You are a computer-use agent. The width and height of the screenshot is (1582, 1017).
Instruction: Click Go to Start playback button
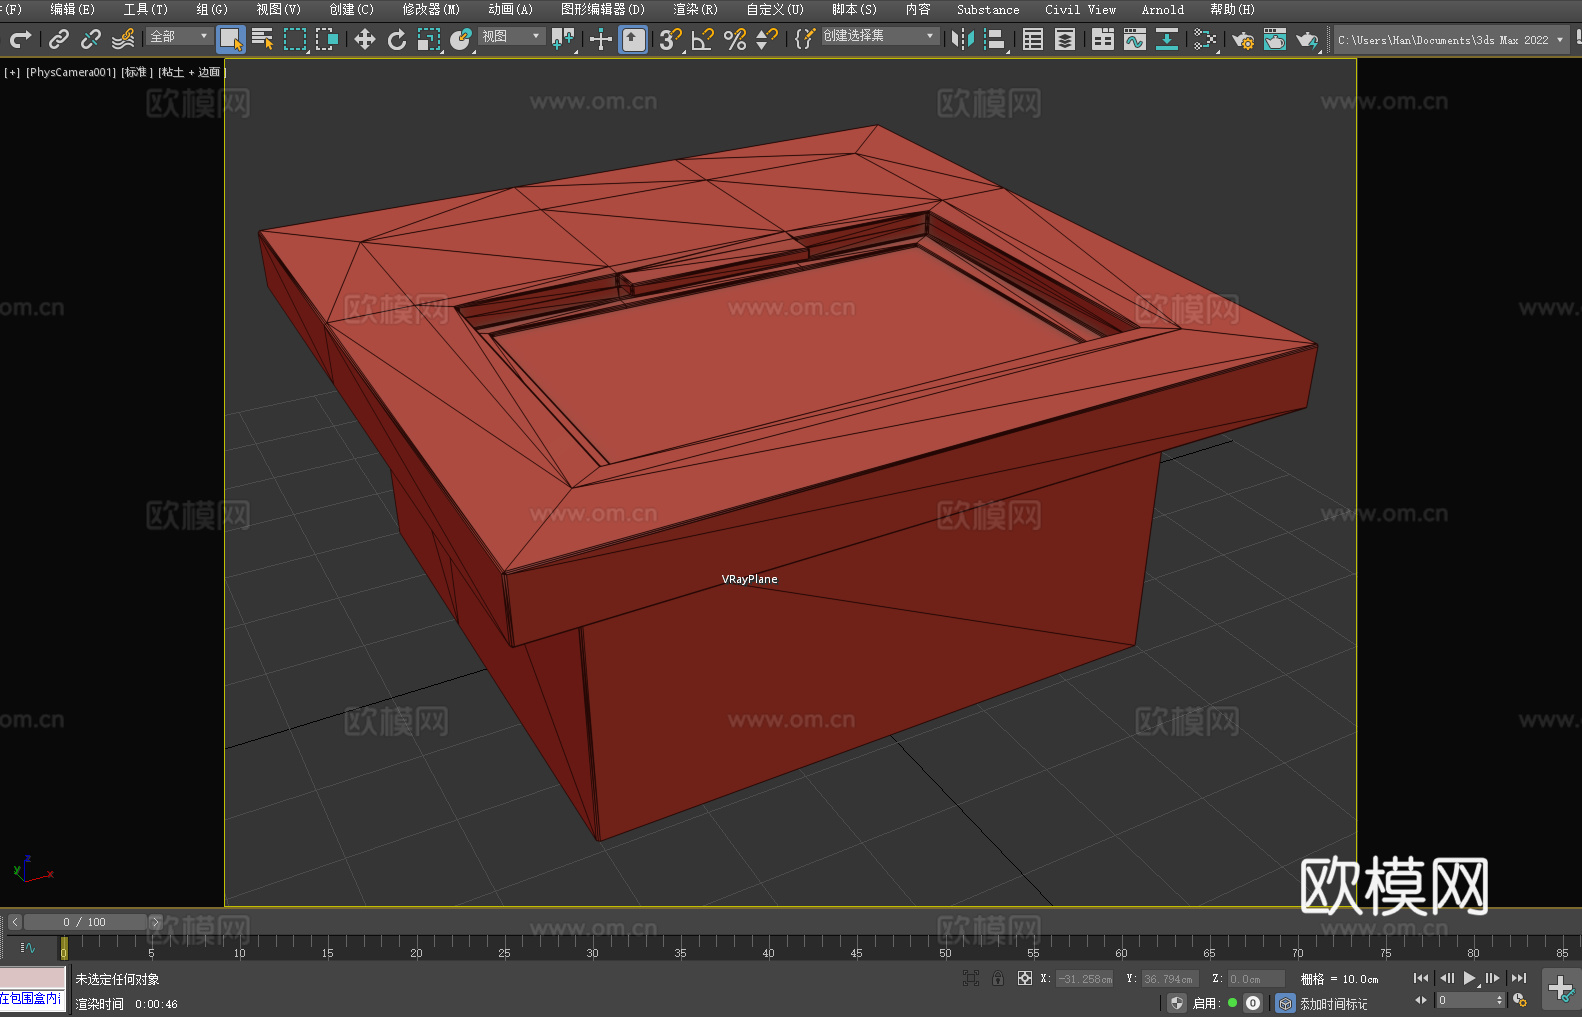click(1420, 978)
